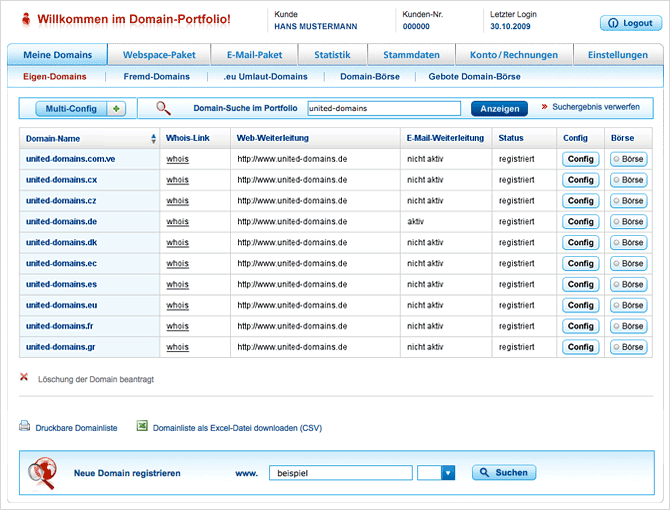Click the E-Mail-Weiterleitung column header
The width and height of the screenshot is (670, 510).
point(445,138)
